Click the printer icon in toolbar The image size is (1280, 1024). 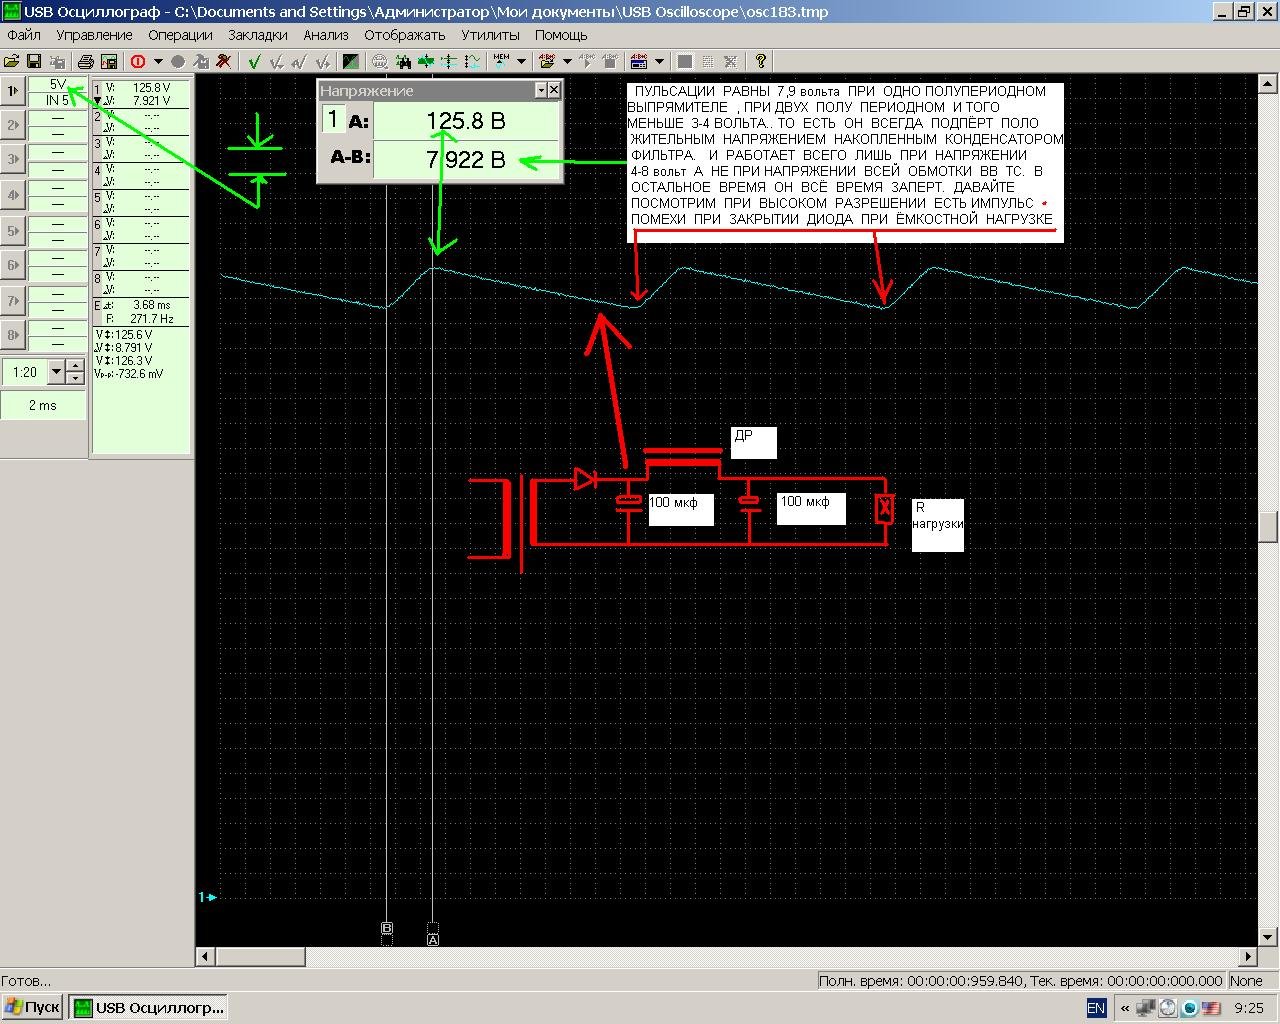pos(86,61)
